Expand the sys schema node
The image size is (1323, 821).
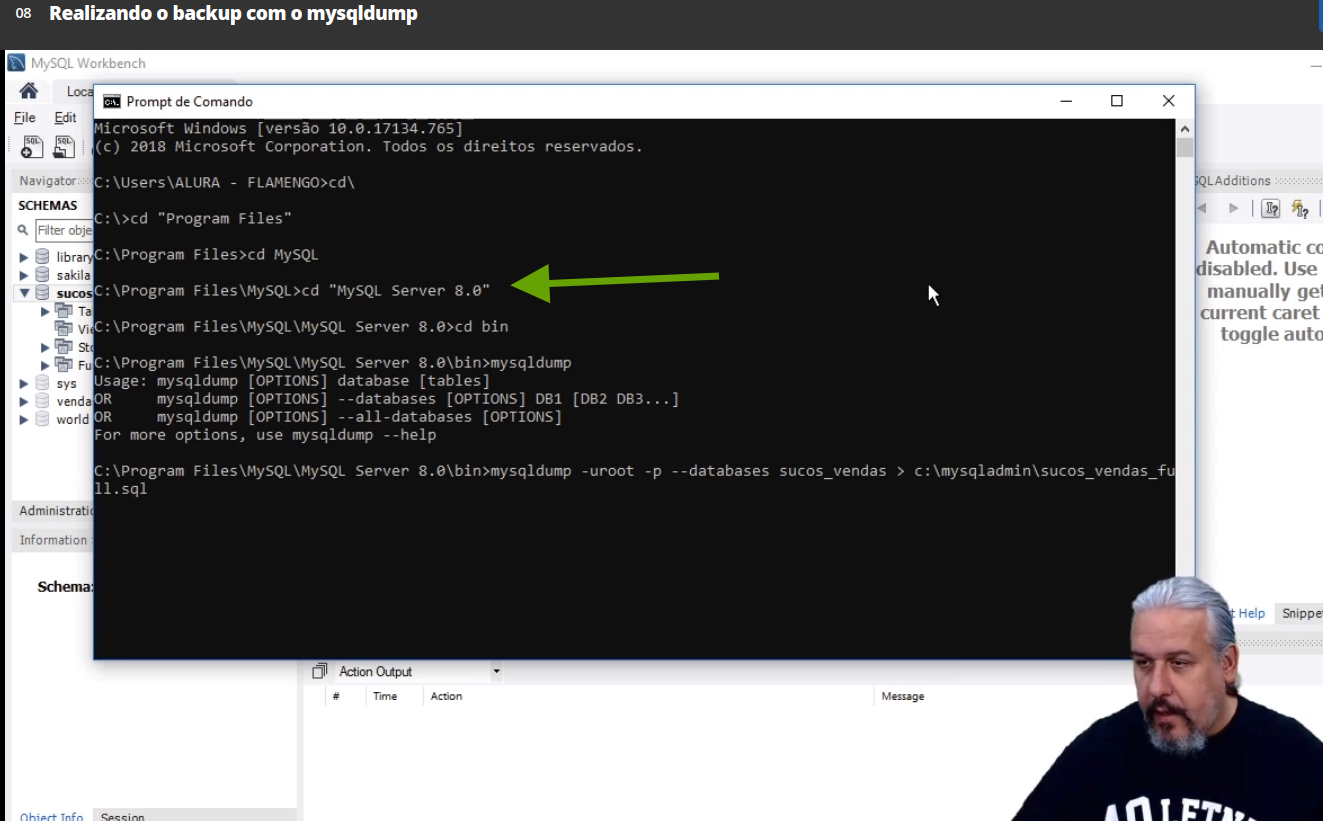[24, 383]
